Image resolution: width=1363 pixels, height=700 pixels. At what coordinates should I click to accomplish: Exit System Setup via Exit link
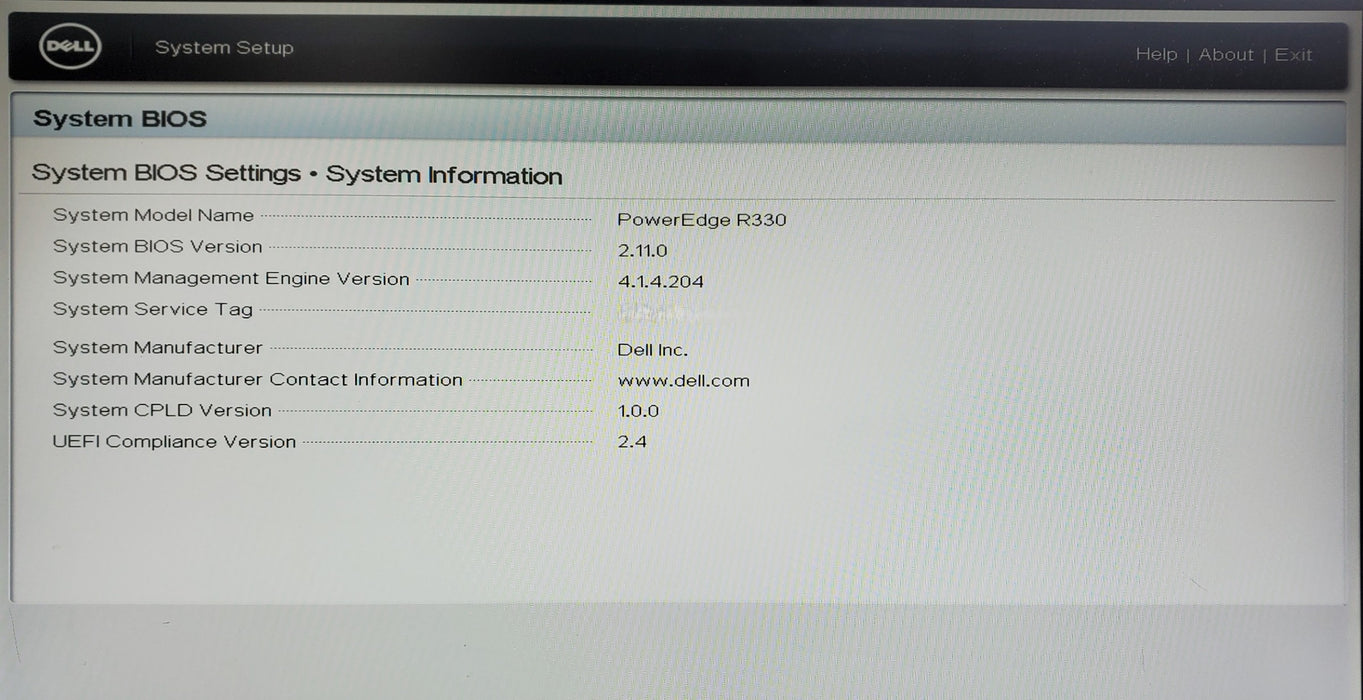click(1293, 54)
